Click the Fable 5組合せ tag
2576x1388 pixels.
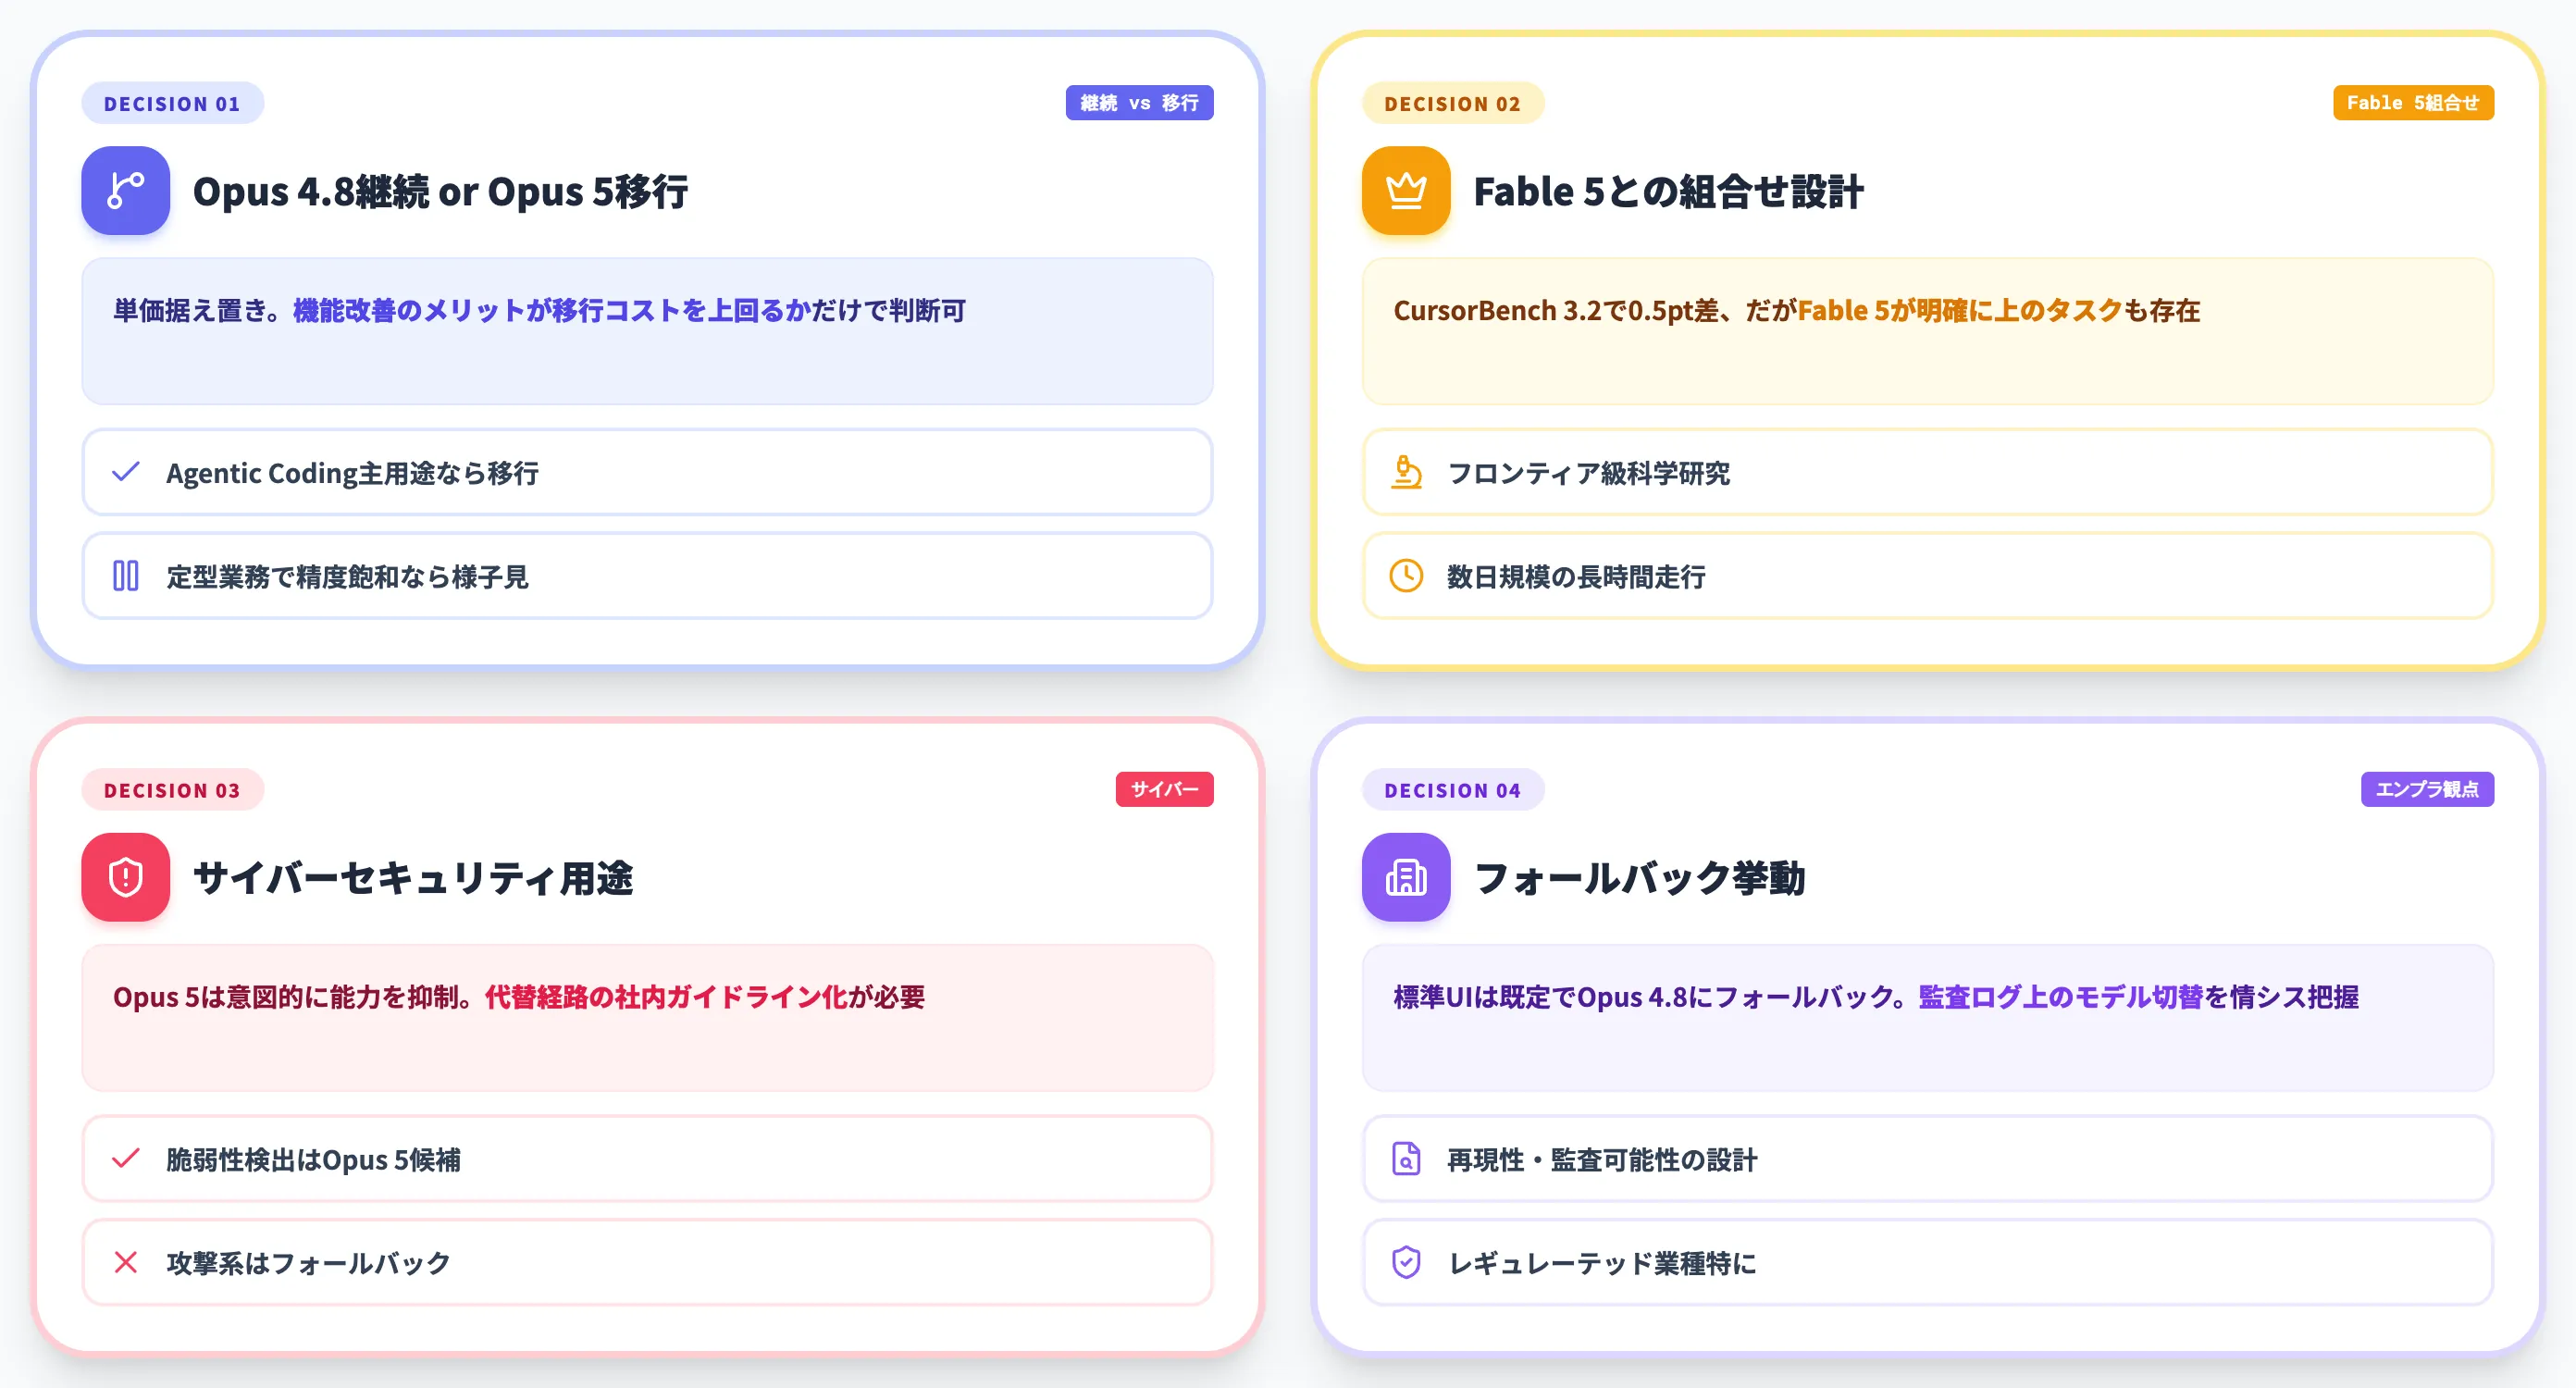coord(2413,103)
